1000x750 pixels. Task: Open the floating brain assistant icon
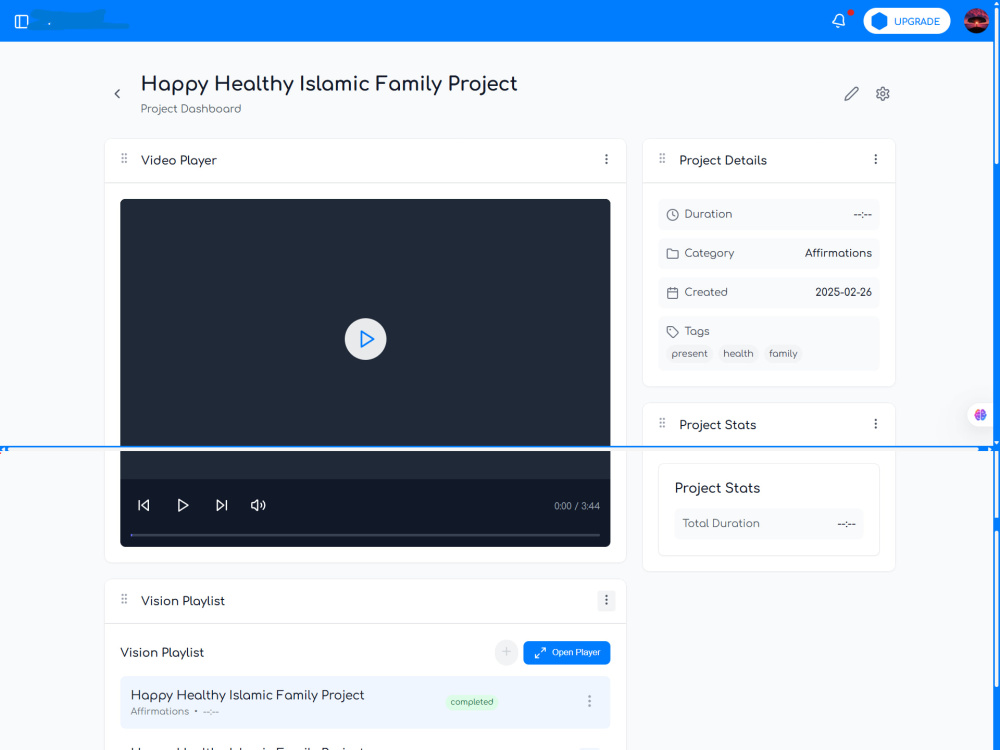[x=980, y=415]
